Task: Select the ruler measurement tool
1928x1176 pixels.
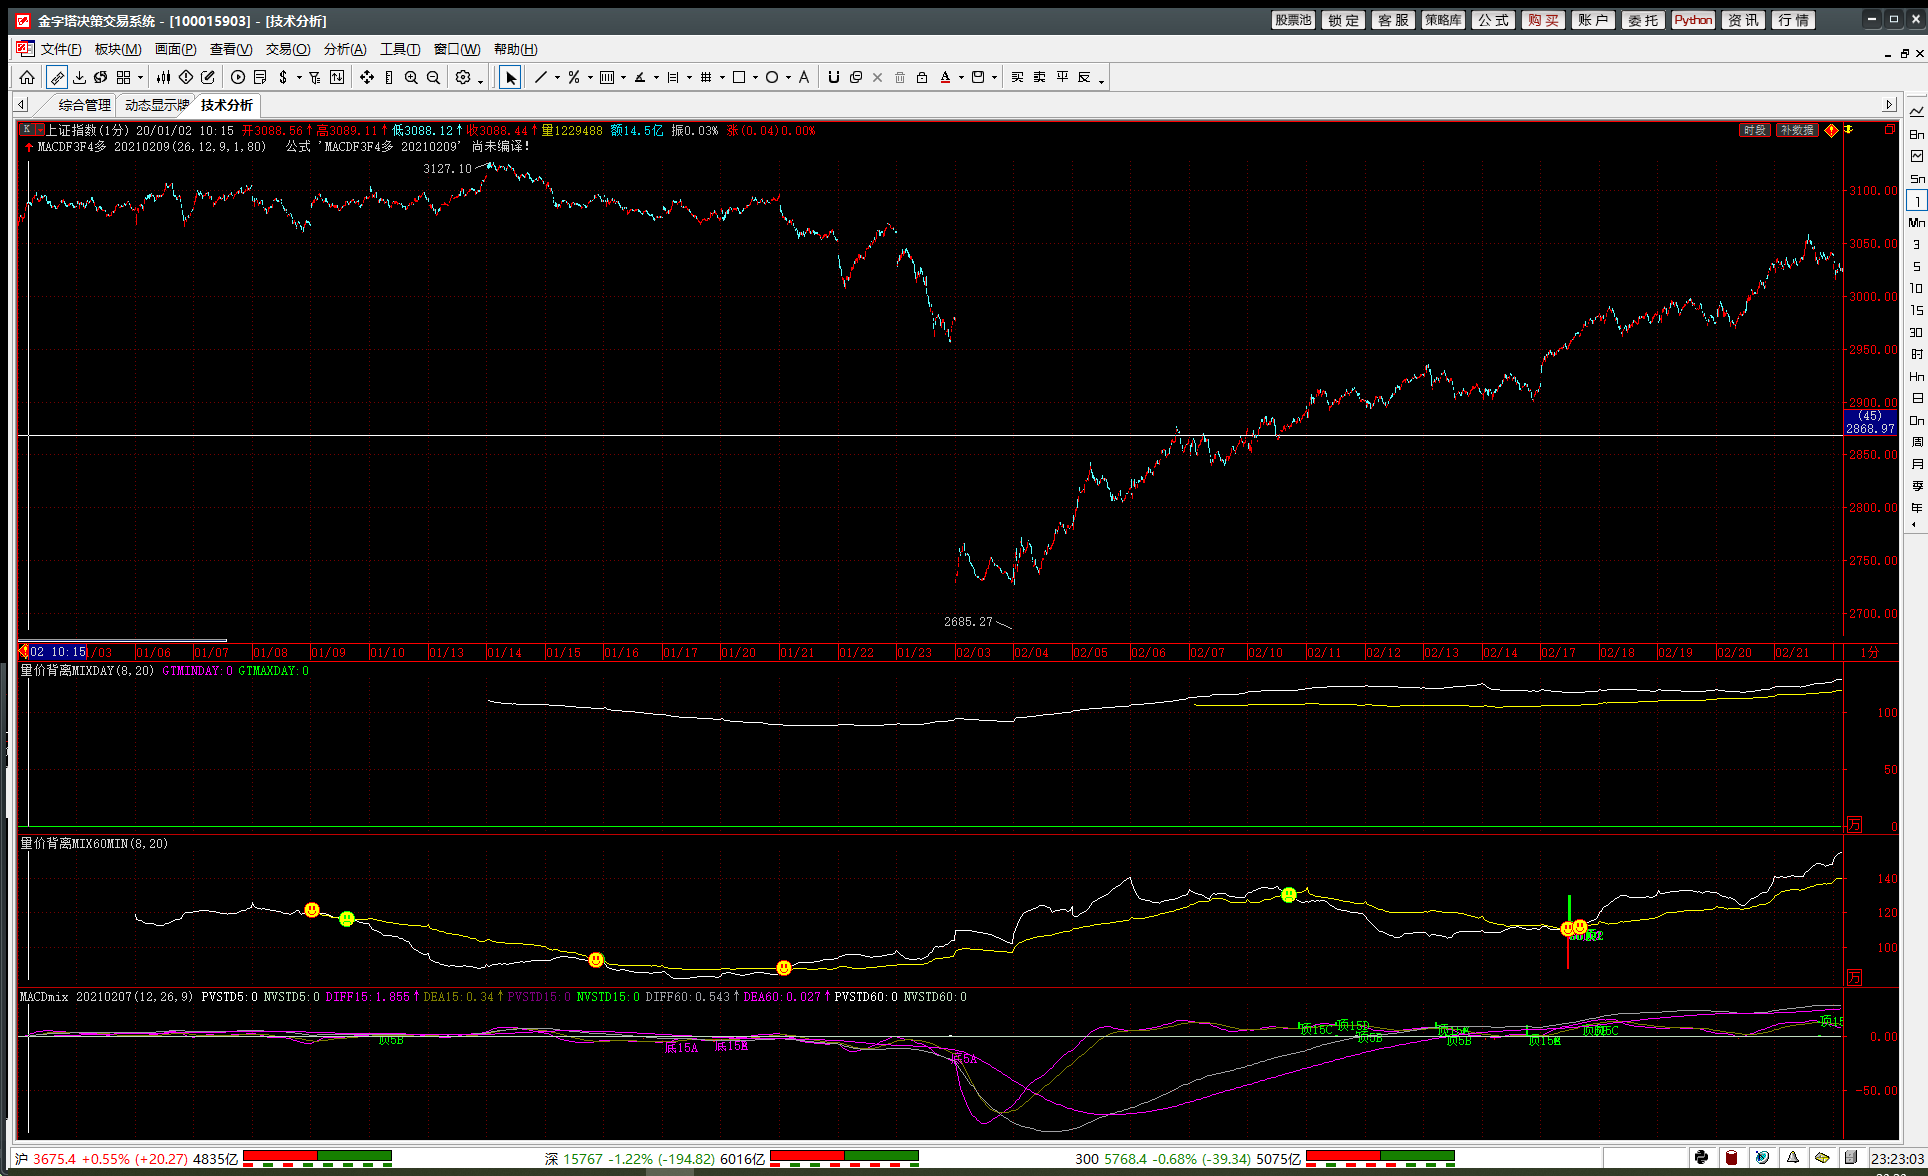Action: tap(57, 77)
